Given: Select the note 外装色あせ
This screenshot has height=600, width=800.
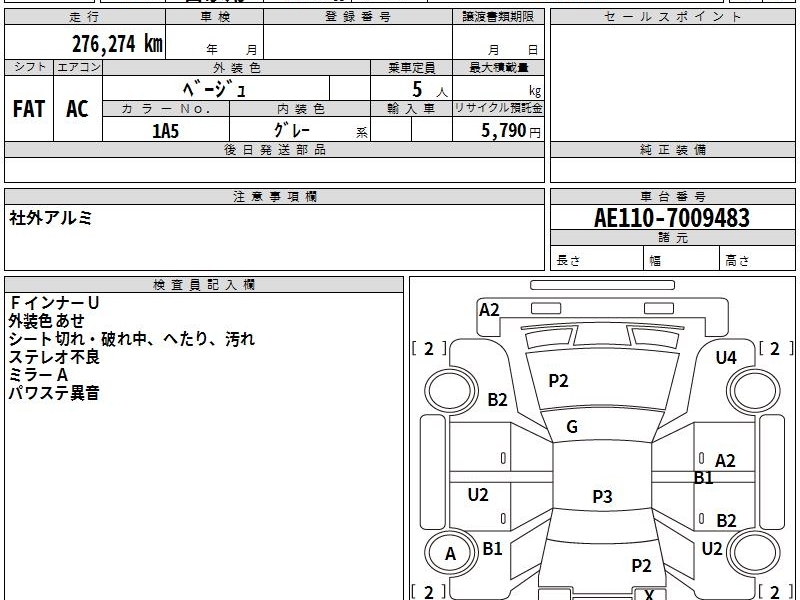Looking at the screenshot, I should [46, 321].
